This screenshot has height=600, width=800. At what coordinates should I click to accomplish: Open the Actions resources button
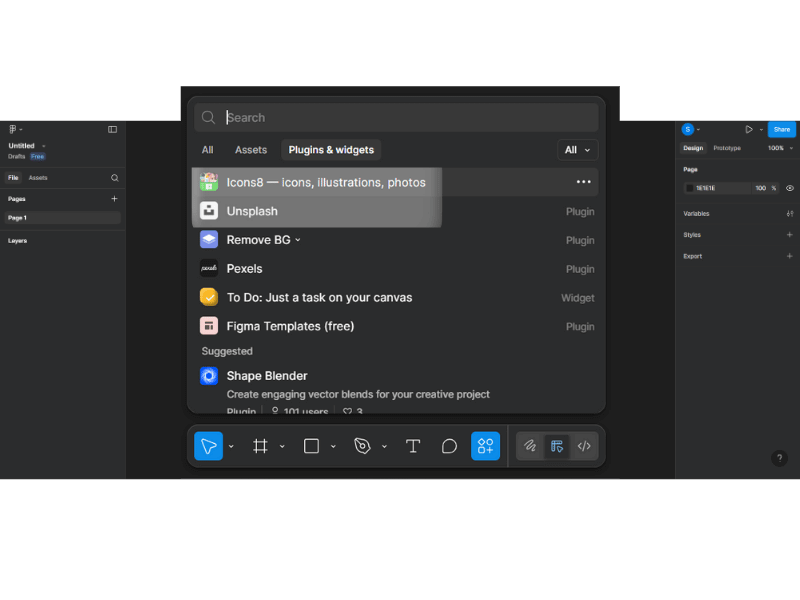point(485,446)
